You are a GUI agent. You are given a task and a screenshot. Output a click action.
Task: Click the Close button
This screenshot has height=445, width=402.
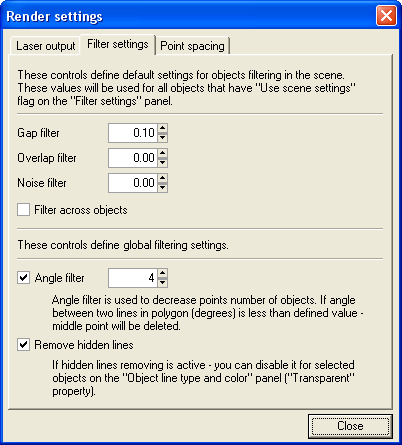point(350,426)
